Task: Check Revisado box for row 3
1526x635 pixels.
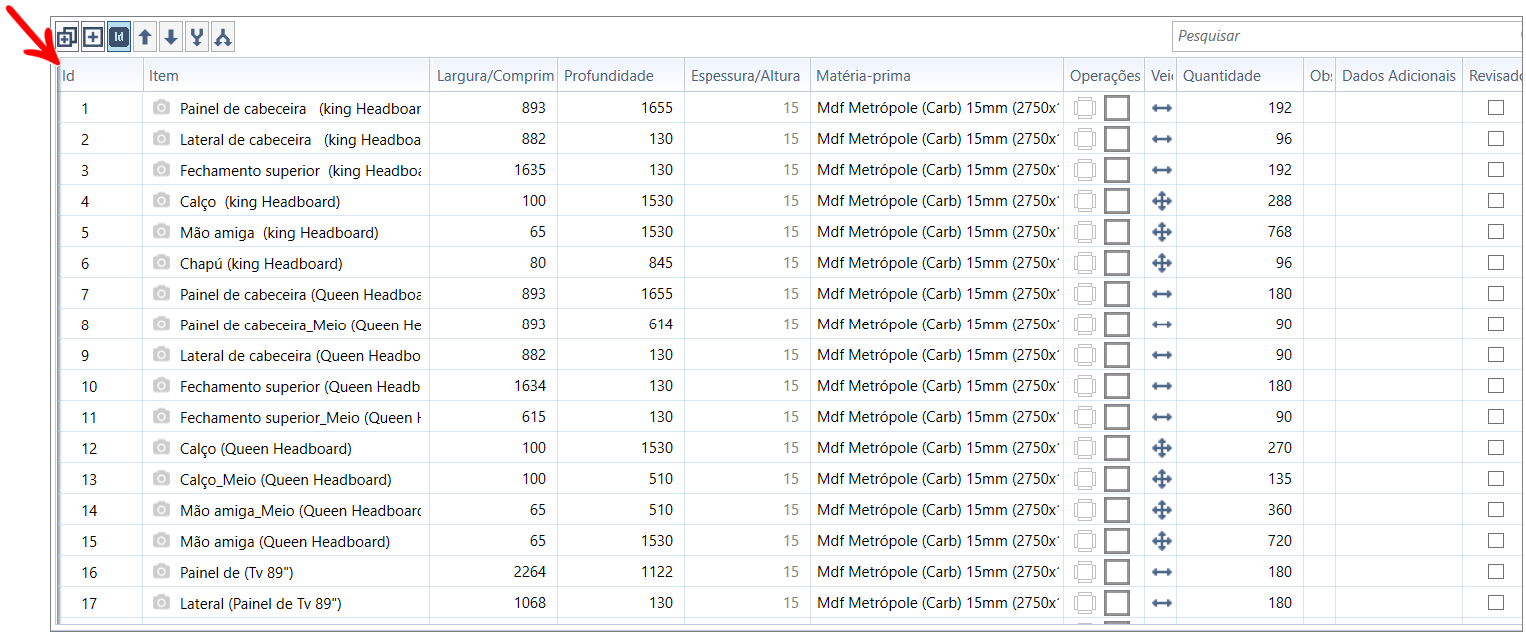Action: (x=1496, y=170)
